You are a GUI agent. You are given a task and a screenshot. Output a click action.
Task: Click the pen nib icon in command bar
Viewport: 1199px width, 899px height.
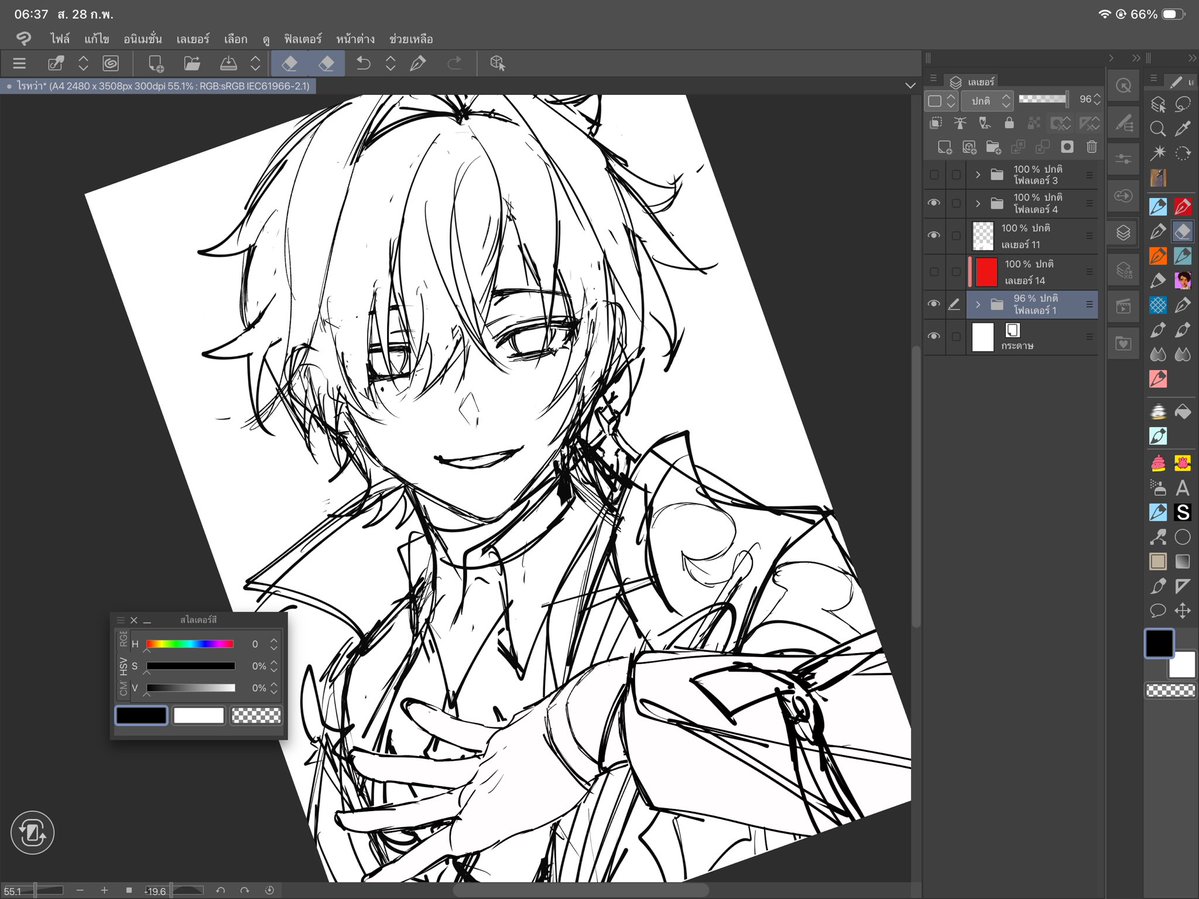418,63
